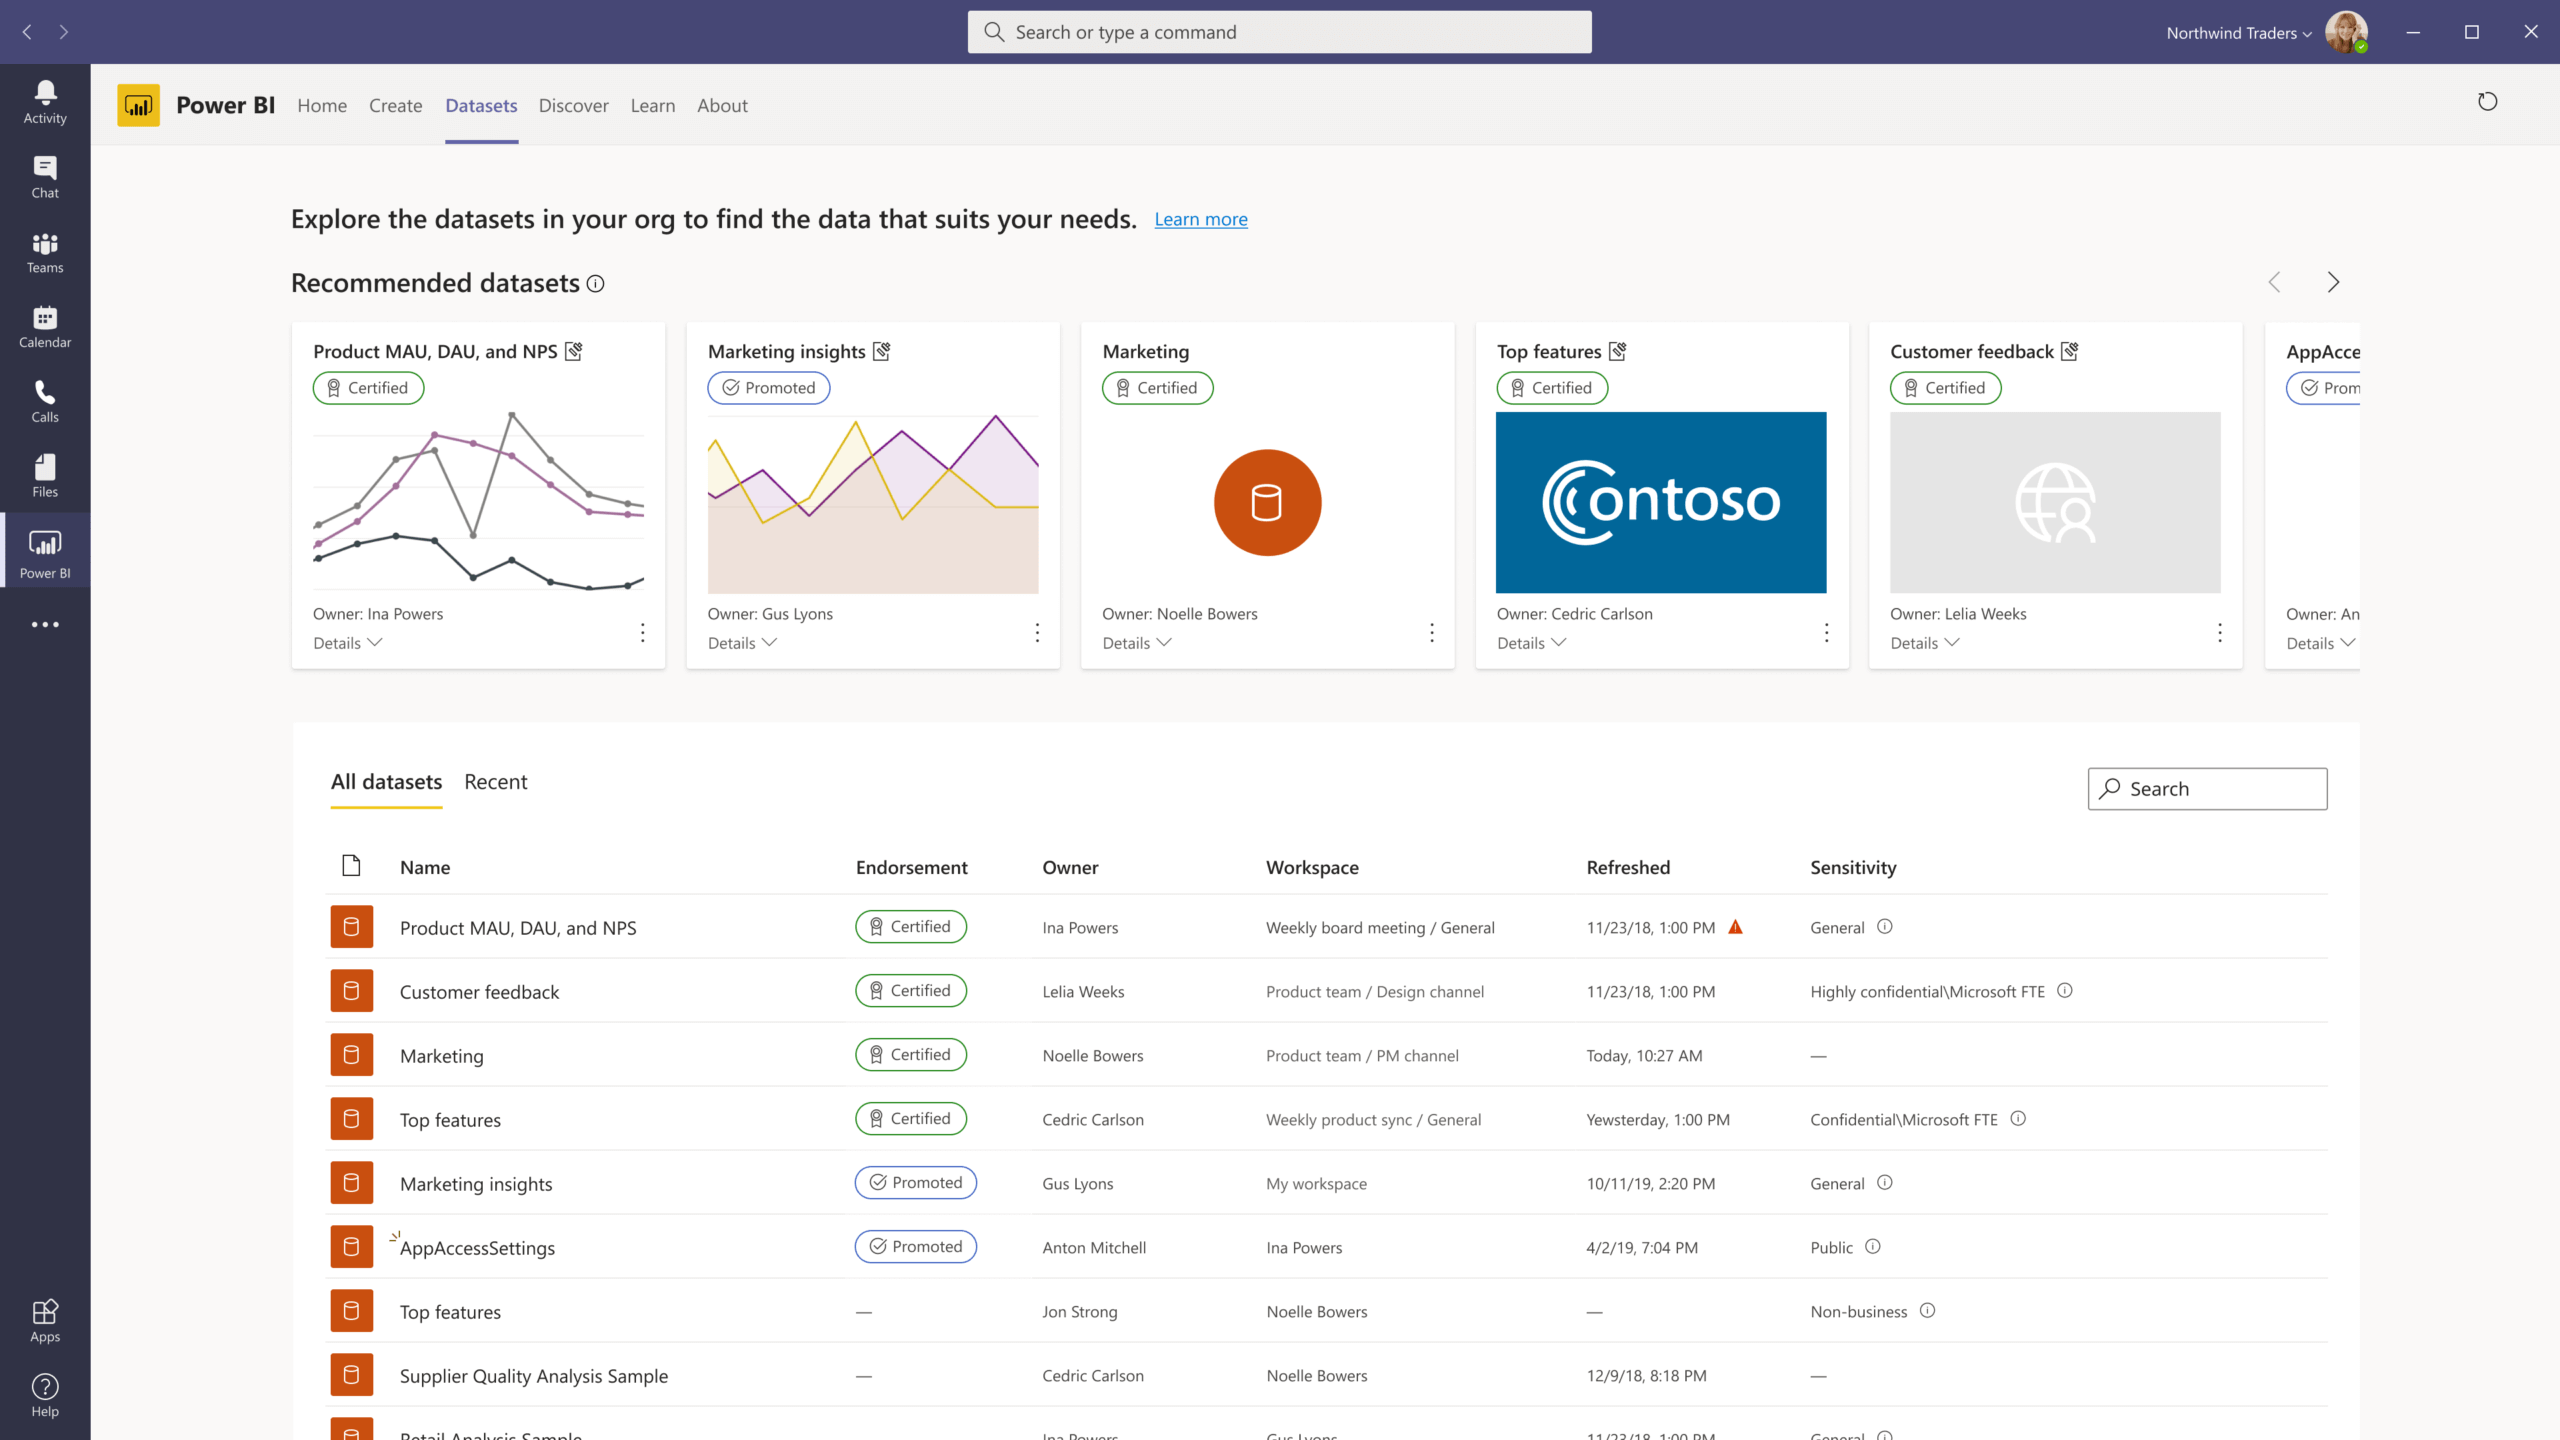Click the refresh warning triangle icon

pos(1736,927)
